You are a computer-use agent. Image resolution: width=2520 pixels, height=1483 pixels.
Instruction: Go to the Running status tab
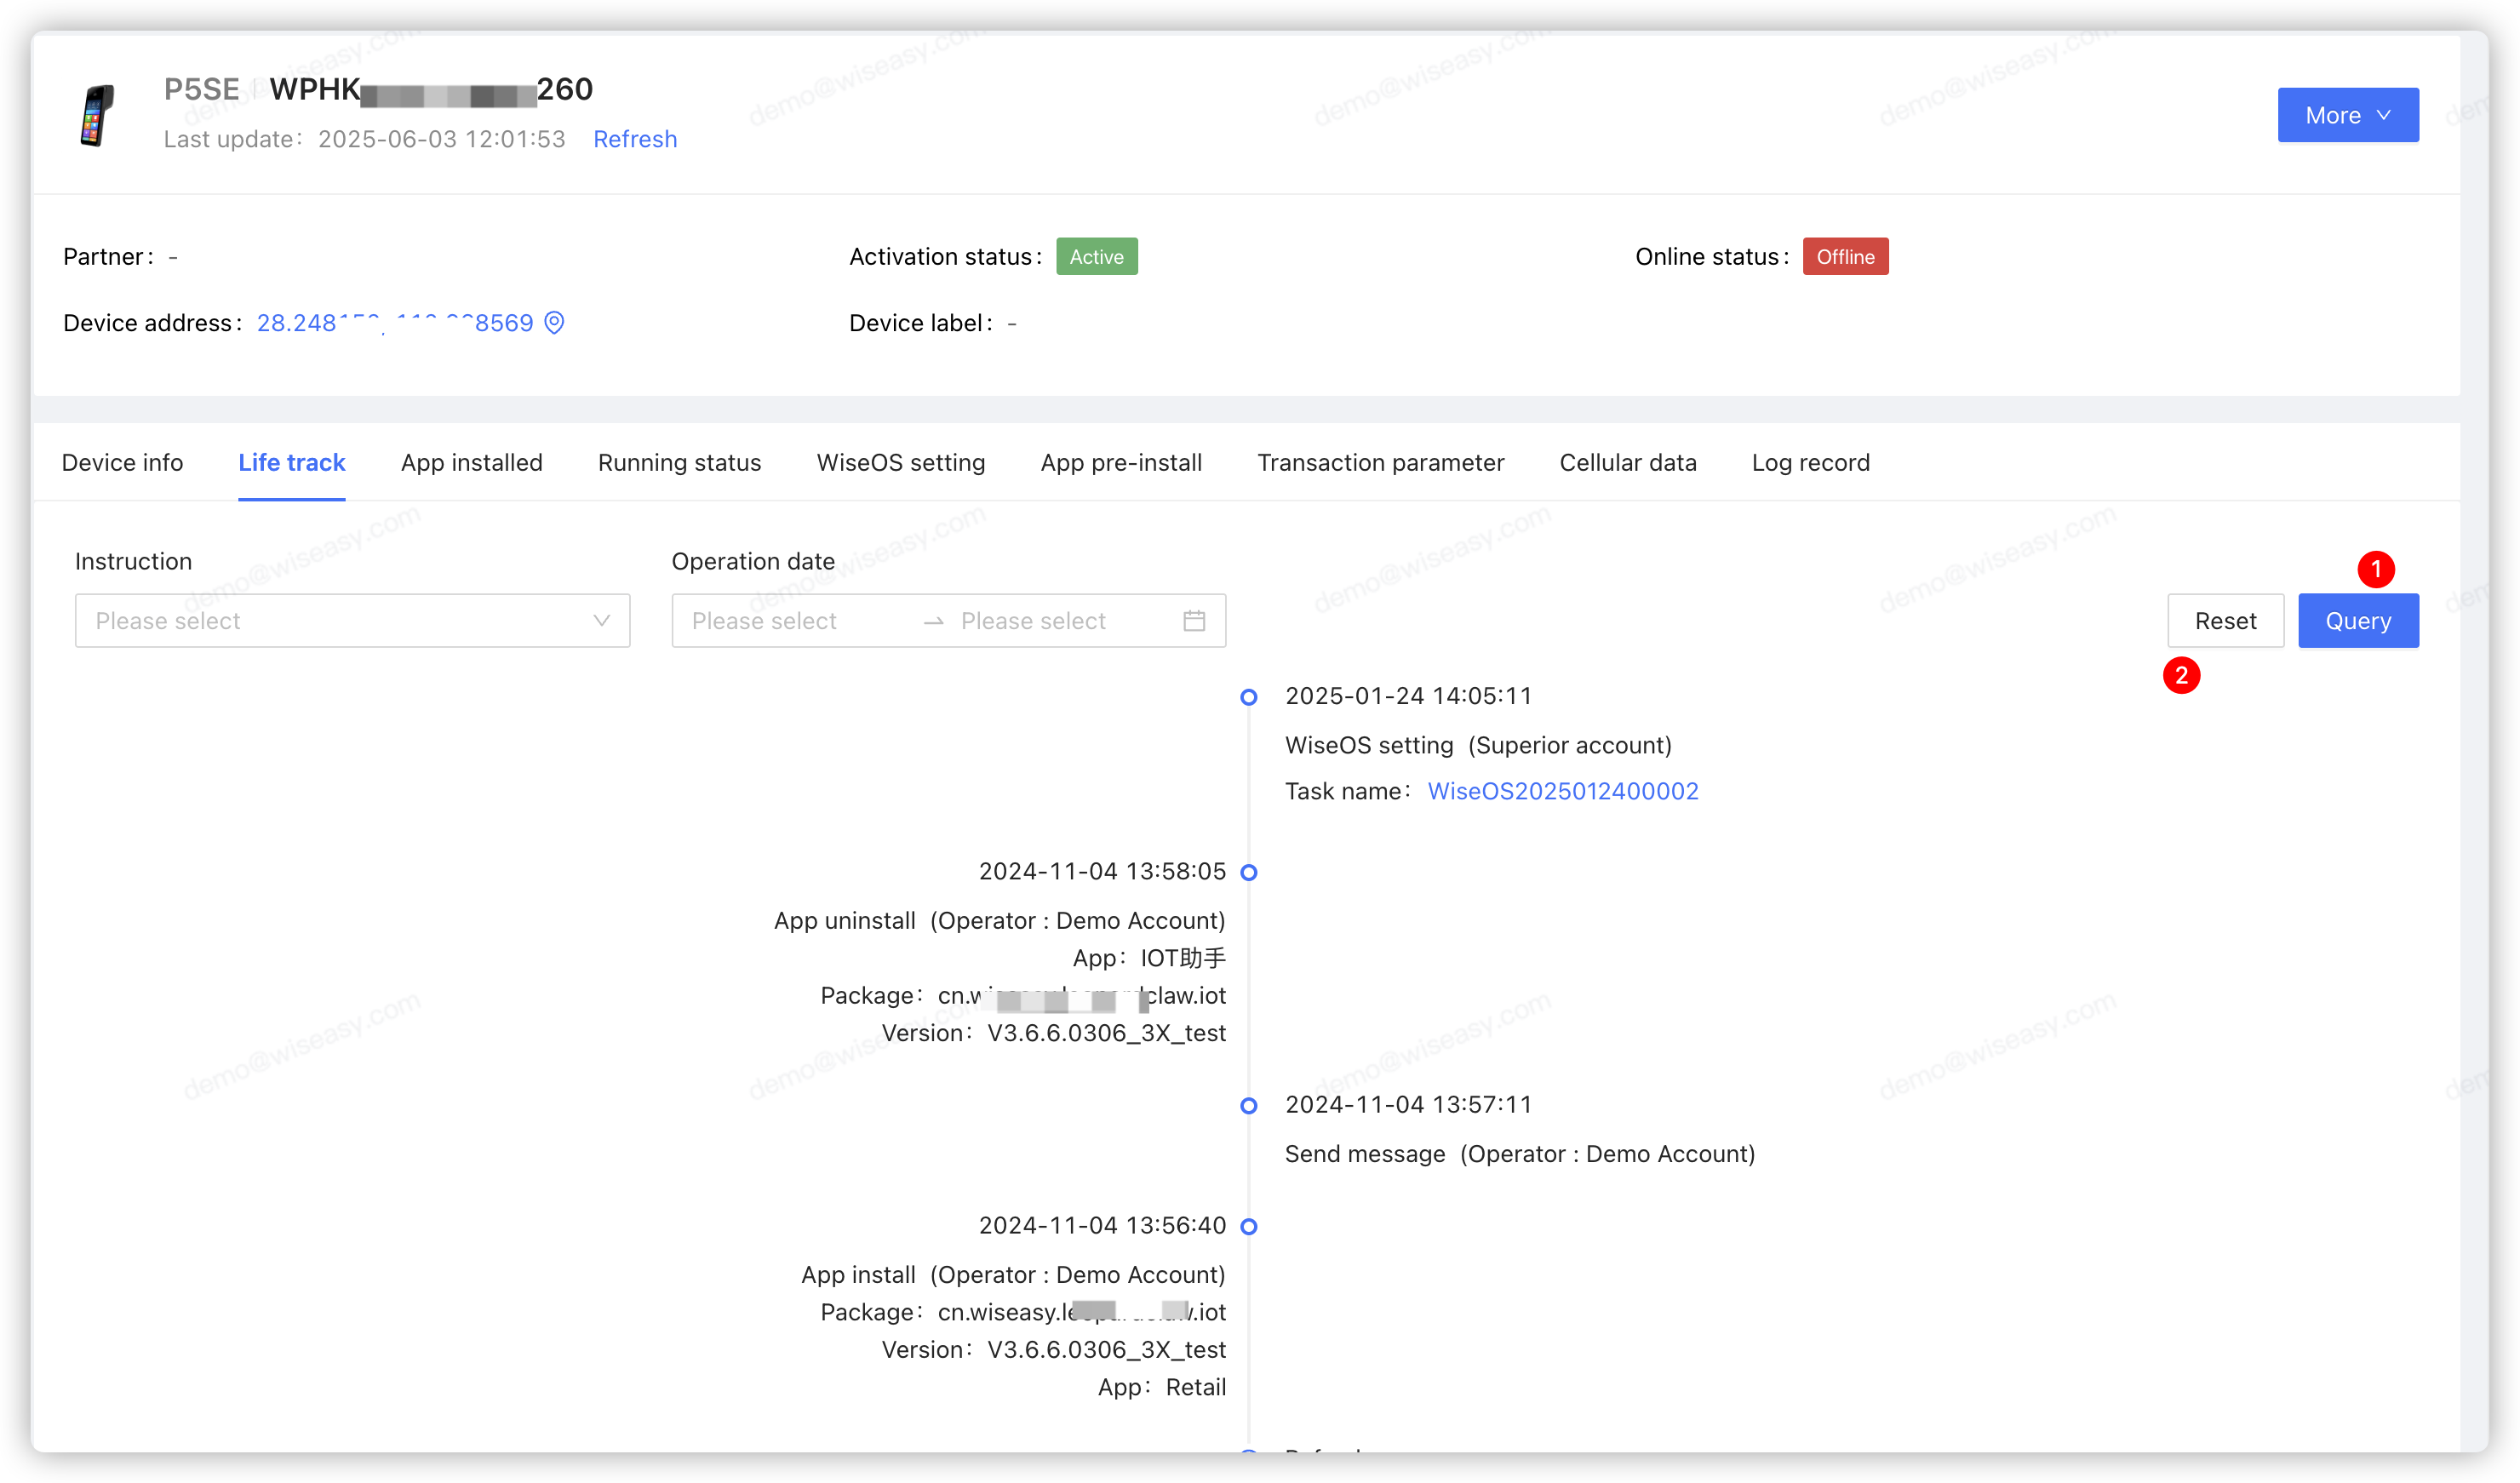pos(679,463)
